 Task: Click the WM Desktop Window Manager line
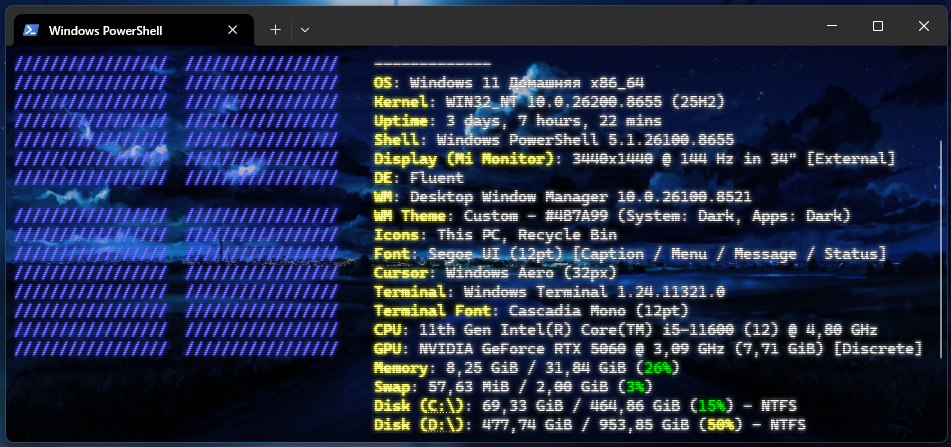(563, 197)
